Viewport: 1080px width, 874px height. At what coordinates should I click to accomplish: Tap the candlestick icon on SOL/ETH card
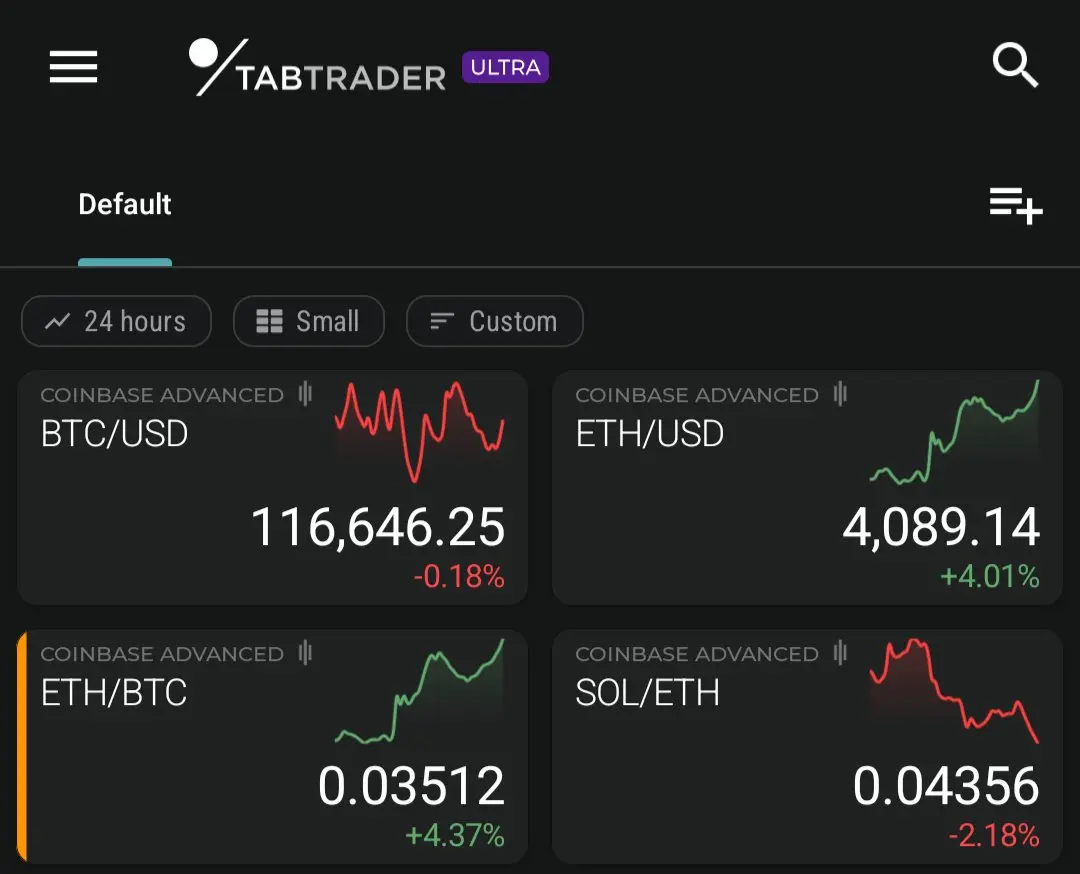point(840,652)
